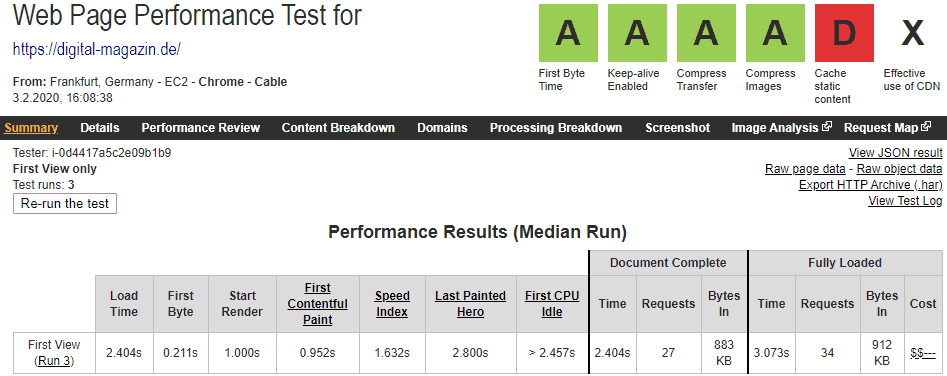Go to the Domains tab

coord(442,128)
